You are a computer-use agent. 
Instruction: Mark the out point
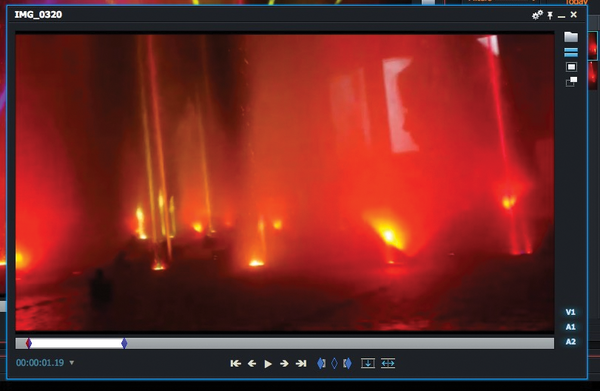(x=347, y=363)
